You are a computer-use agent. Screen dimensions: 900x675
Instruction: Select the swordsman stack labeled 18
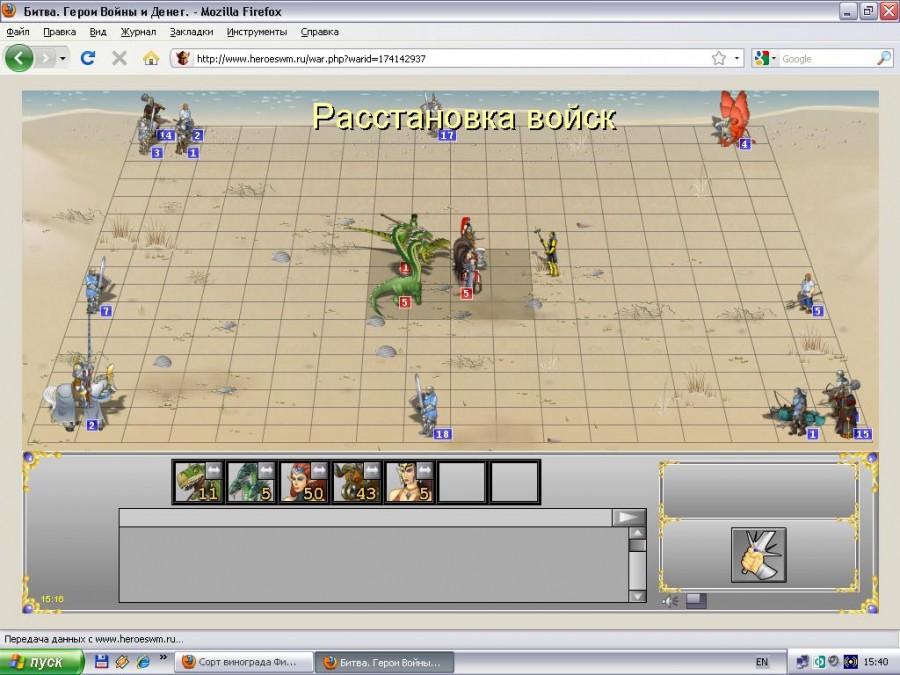pyautogui.click(x=426, y=406)
